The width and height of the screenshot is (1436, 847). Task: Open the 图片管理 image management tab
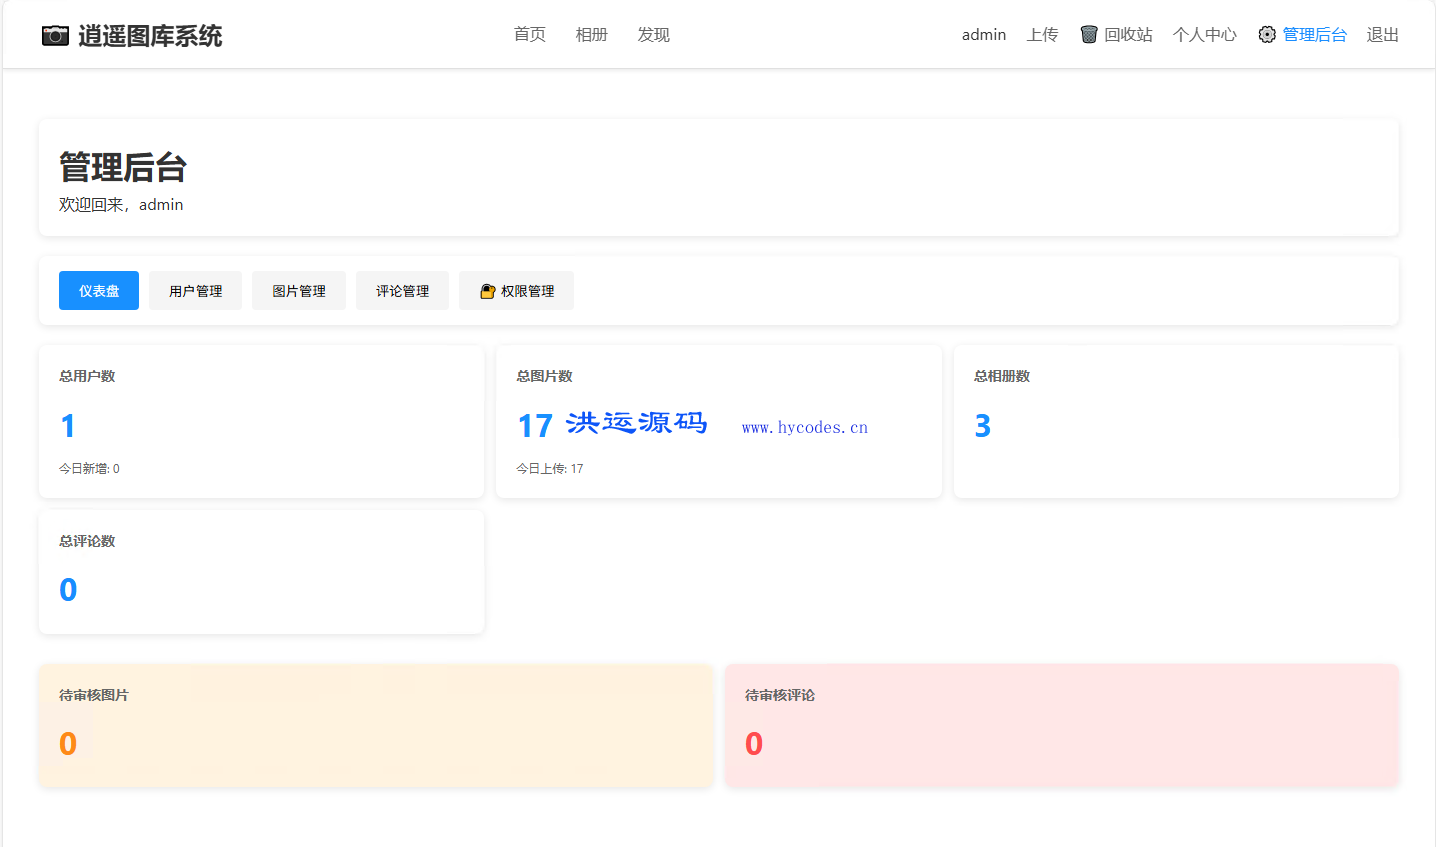click(x=298, y=290)
